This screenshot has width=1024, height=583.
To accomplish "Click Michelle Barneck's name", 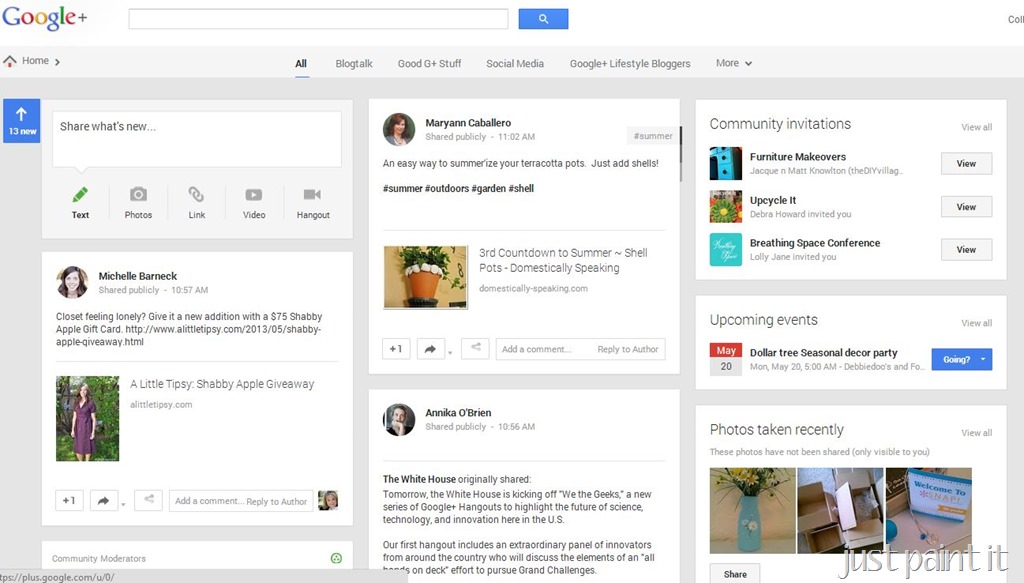I will [x=138, y=276].
